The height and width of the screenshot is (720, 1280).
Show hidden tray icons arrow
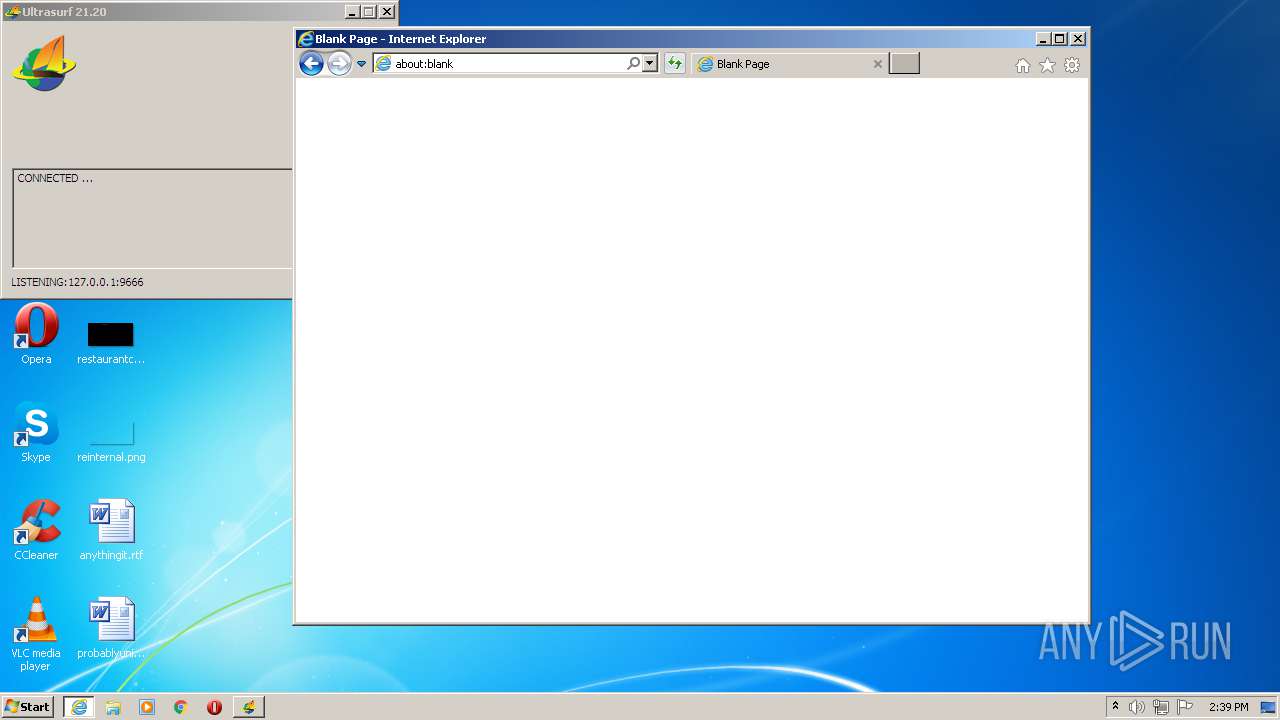tap(1116, 707)
